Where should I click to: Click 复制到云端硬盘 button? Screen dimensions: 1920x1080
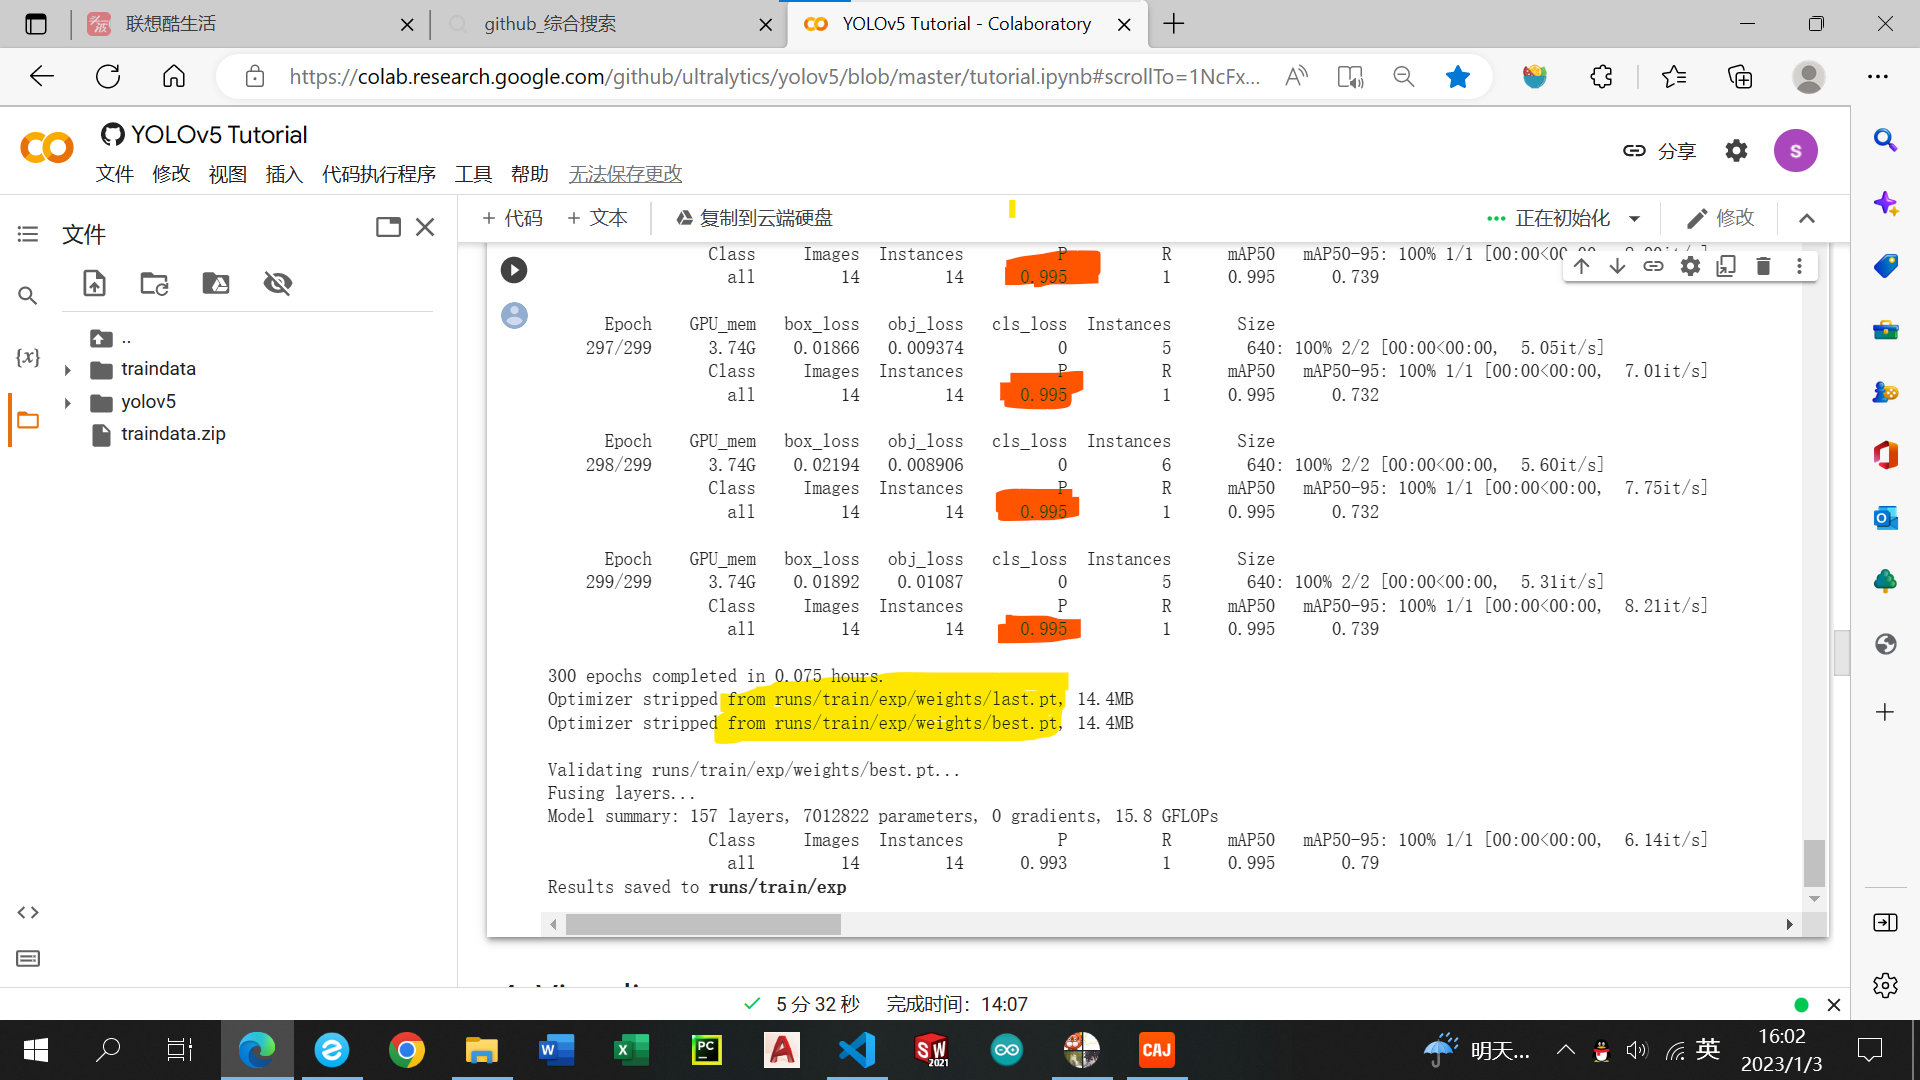tap(754, 218)
